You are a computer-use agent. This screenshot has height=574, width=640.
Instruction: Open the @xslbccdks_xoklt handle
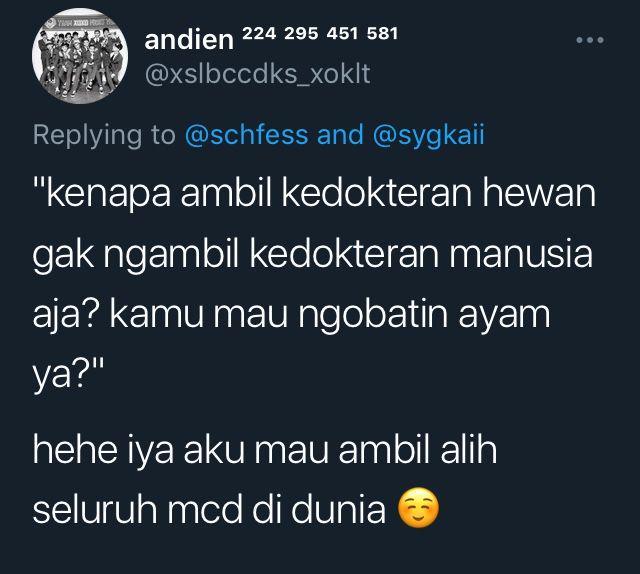[258, 74]
